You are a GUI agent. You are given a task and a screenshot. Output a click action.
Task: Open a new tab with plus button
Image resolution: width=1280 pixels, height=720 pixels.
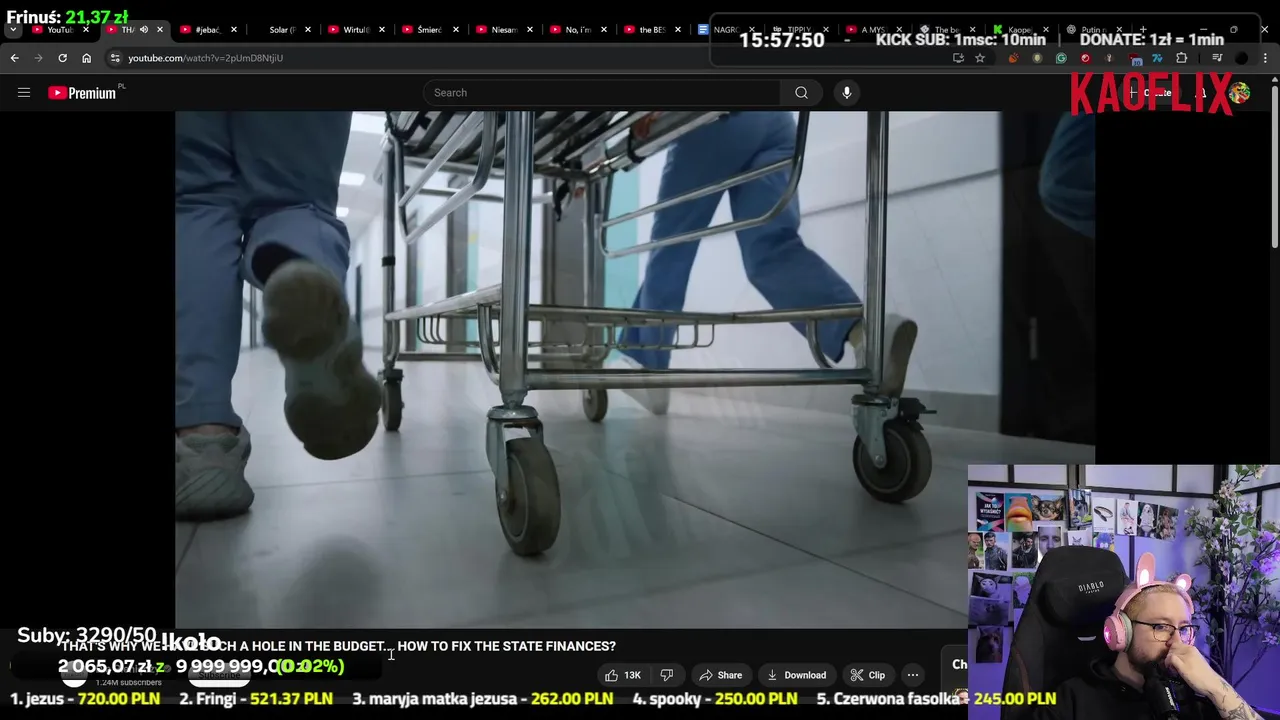point(1143,30)
